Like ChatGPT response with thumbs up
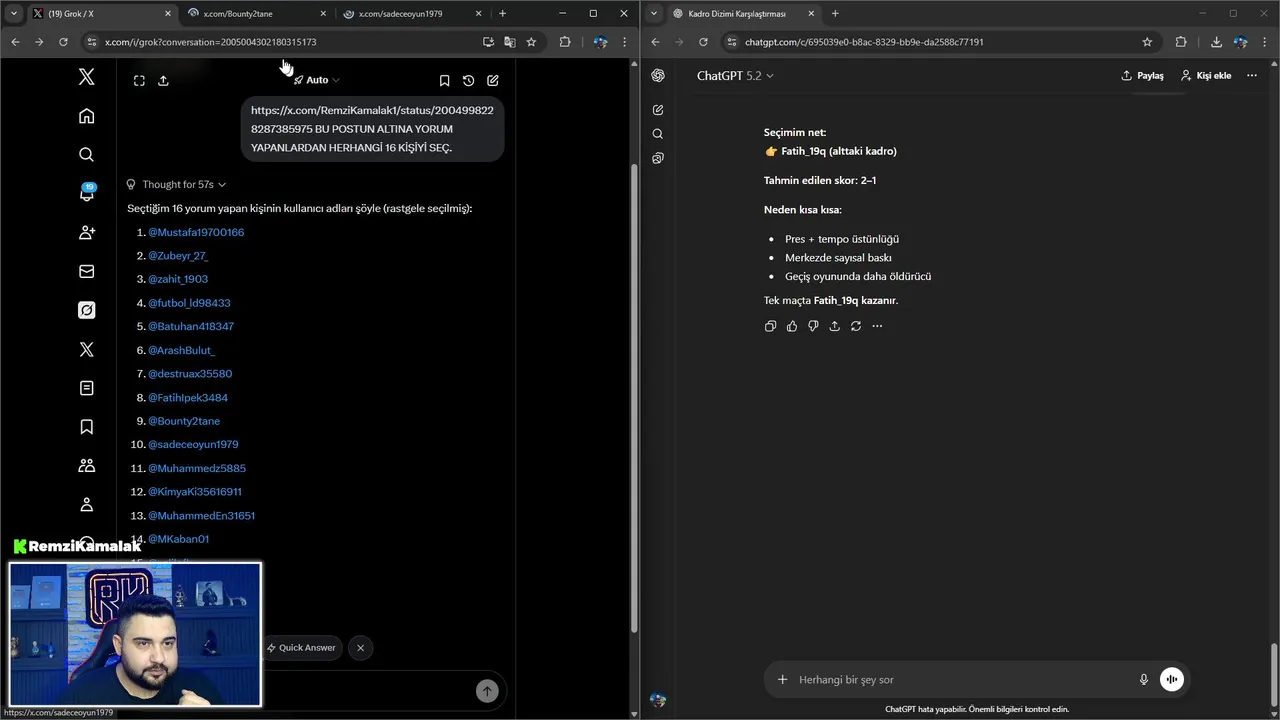 click(x=792, y=326)
